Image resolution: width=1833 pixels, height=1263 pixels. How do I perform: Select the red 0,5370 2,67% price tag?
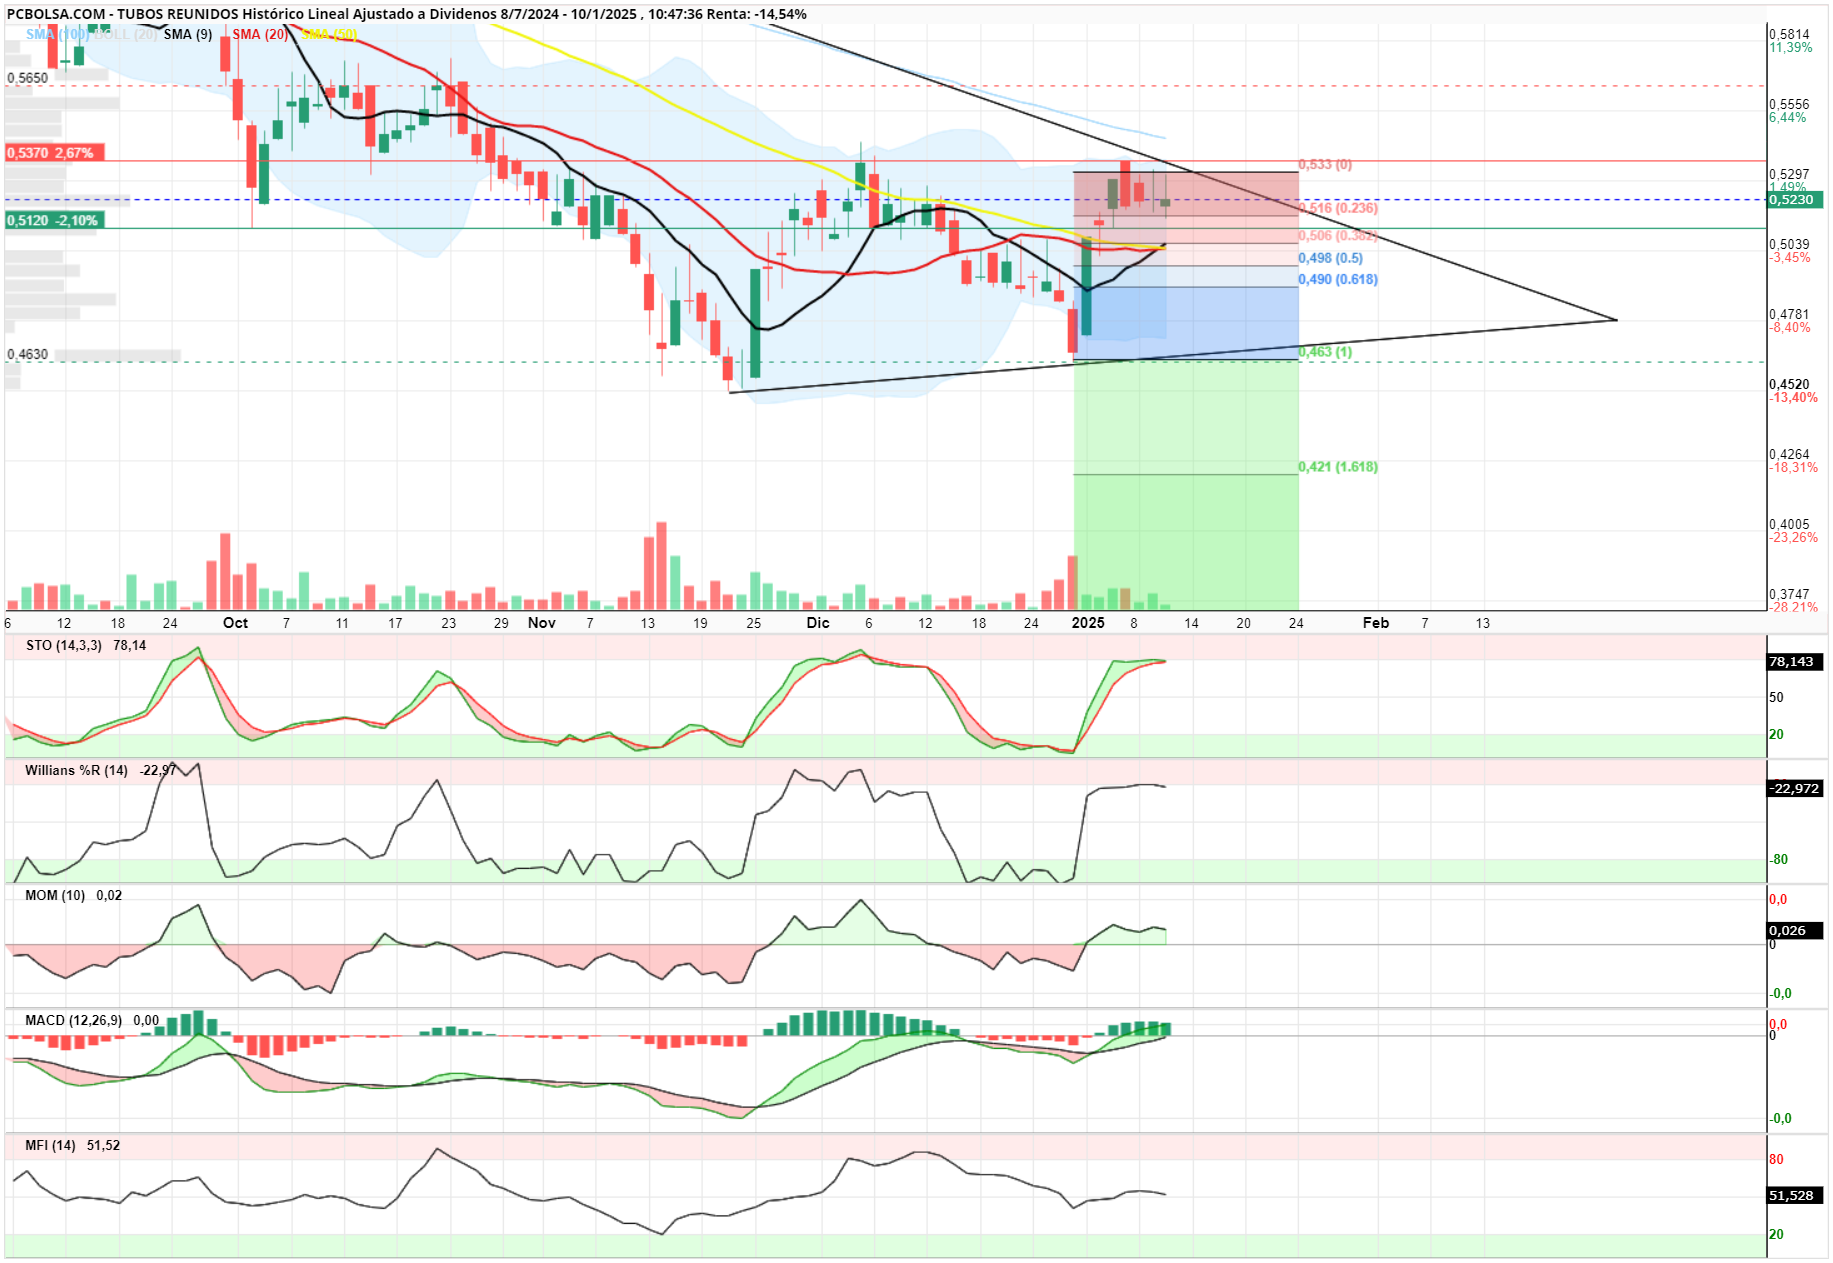tap(54, 153)
